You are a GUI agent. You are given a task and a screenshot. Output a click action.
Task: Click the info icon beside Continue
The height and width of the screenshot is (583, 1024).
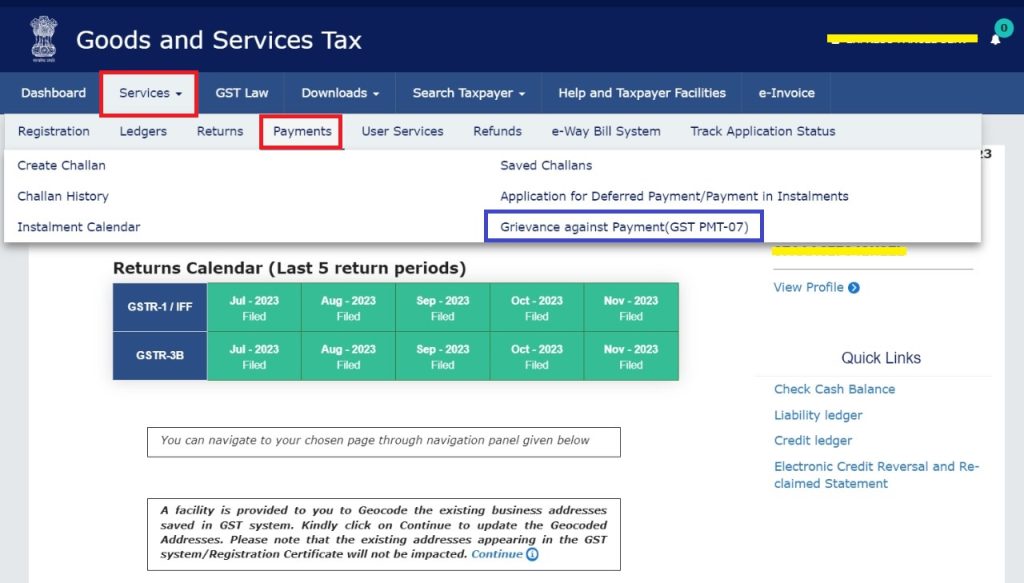point(532,554)
